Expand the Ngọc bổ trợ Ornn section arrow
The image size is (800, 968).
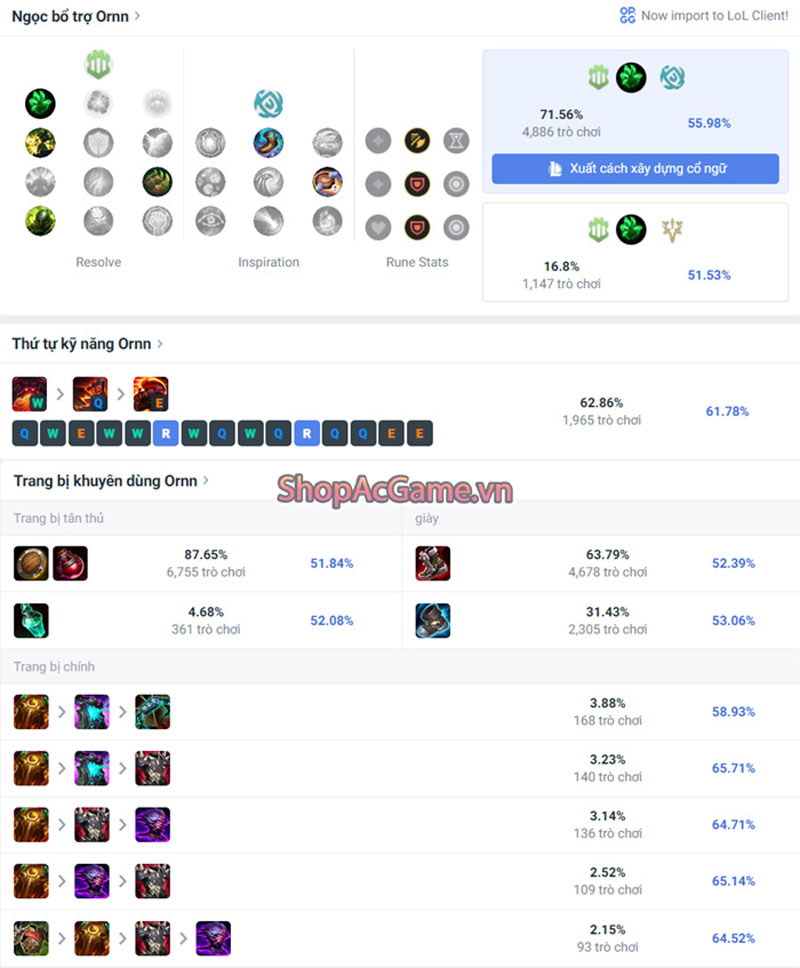(x=137, y=15)
